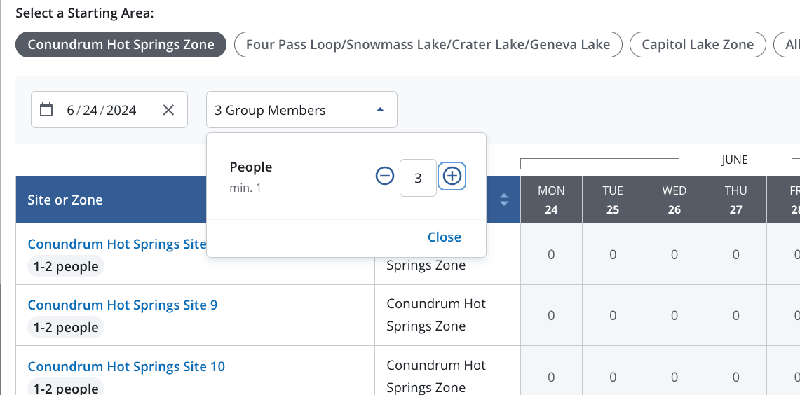
Task: Close the group members popup
Action: click(444, 237)
